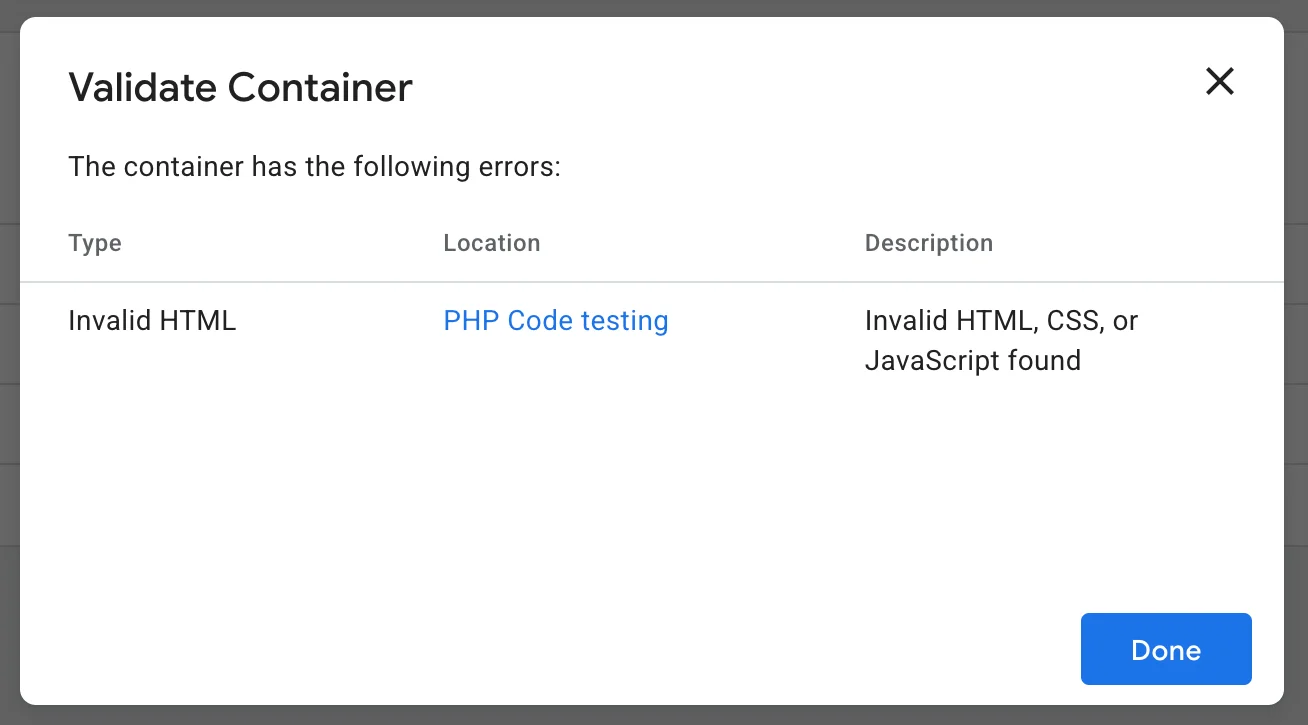
Task: Select the Description column header
Action: 929,243
